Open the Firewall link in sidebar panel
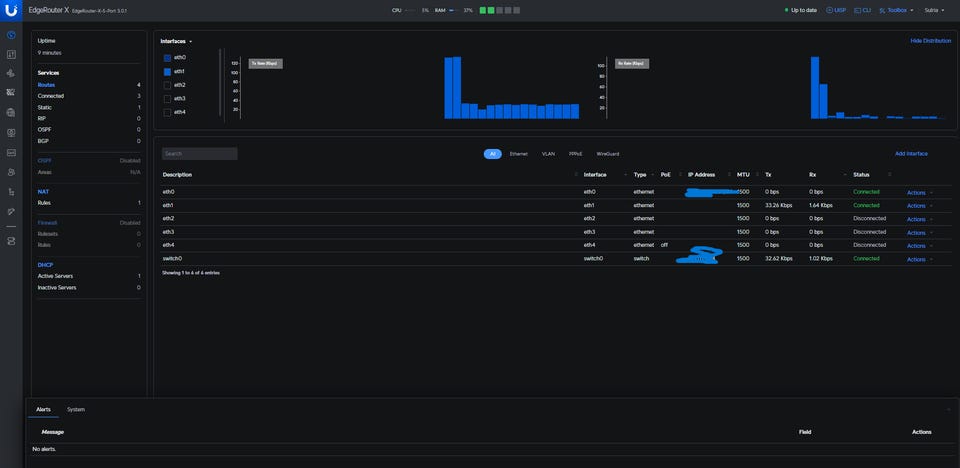The width and height of the screenshot is (960, 468). [x=47, y=223]
